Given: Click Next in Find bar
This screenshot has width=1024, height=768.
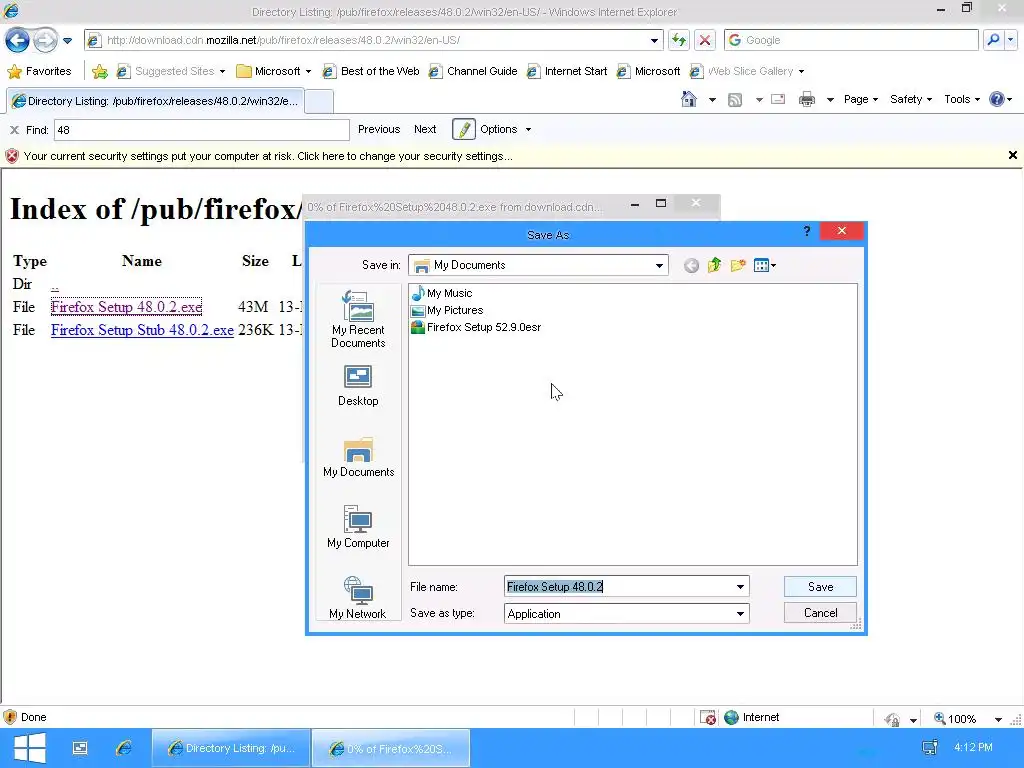Looking at the screenshot, I should (x=425, y=129).
